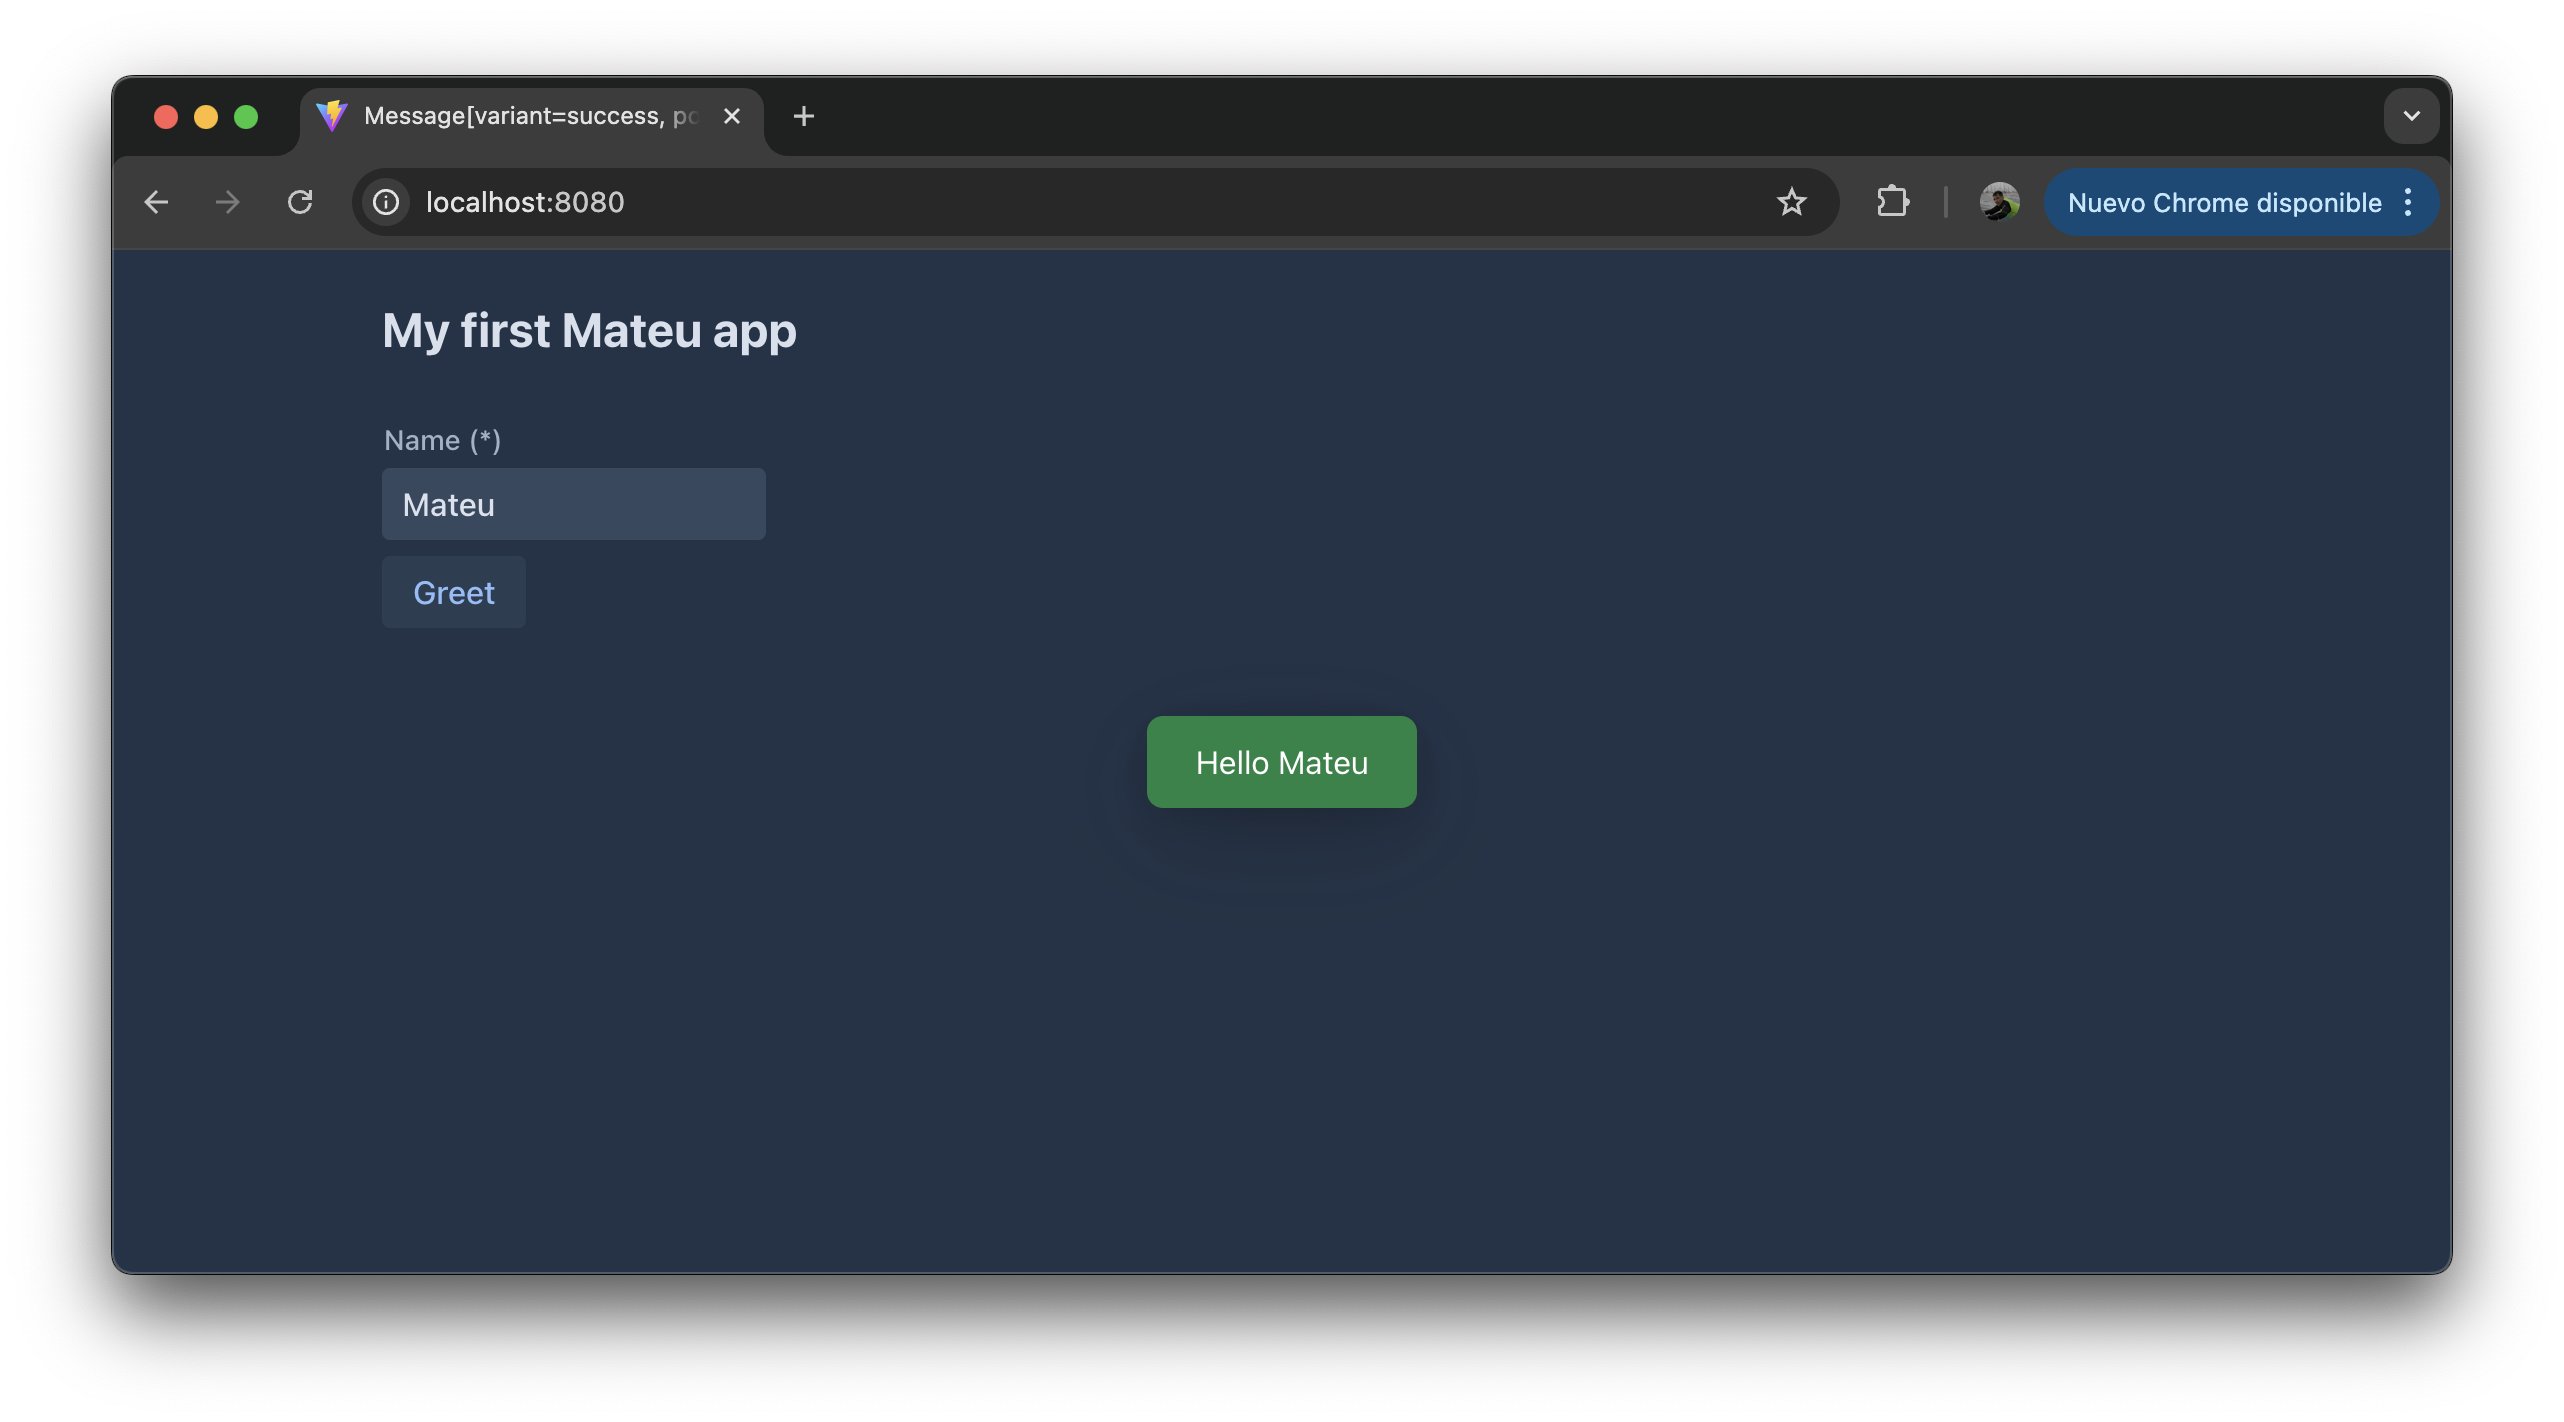The image size is (2564, 1422).
Task: Open the Chrome three-dot menu
Action: coord(2409,203)
